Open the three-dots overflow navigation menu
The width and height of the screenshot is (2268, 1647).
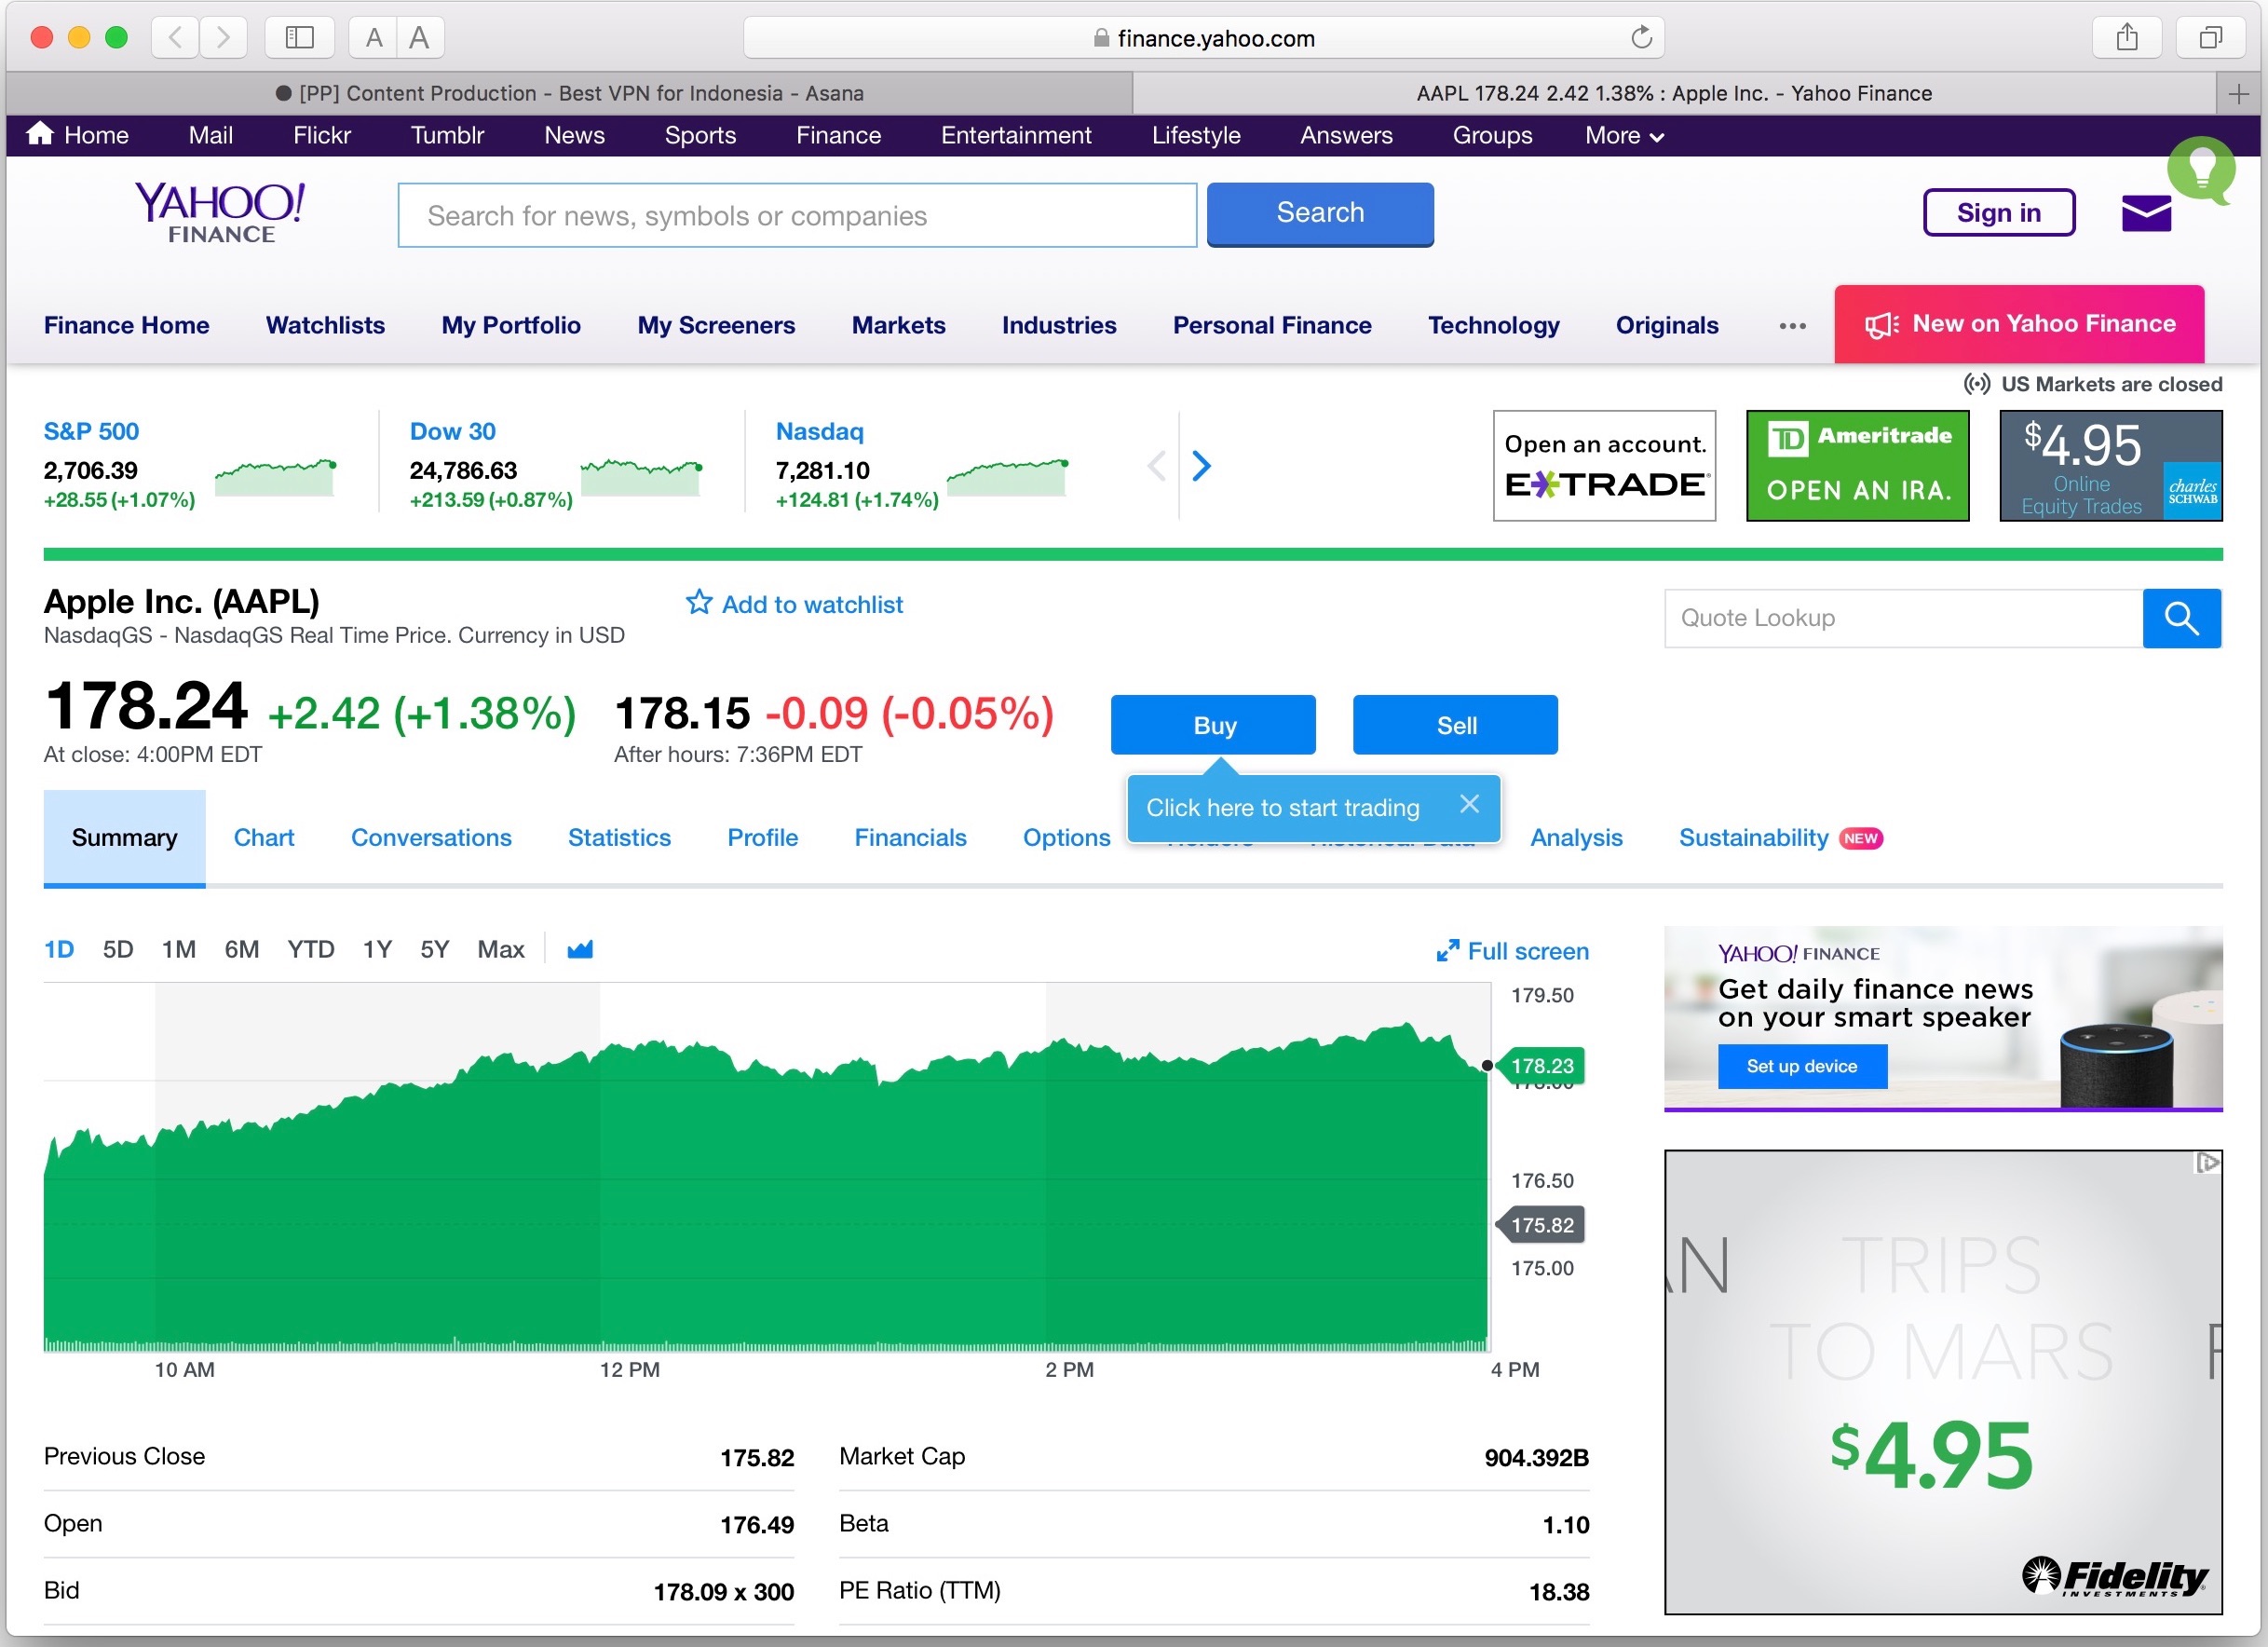click(x=1792, y=326)
